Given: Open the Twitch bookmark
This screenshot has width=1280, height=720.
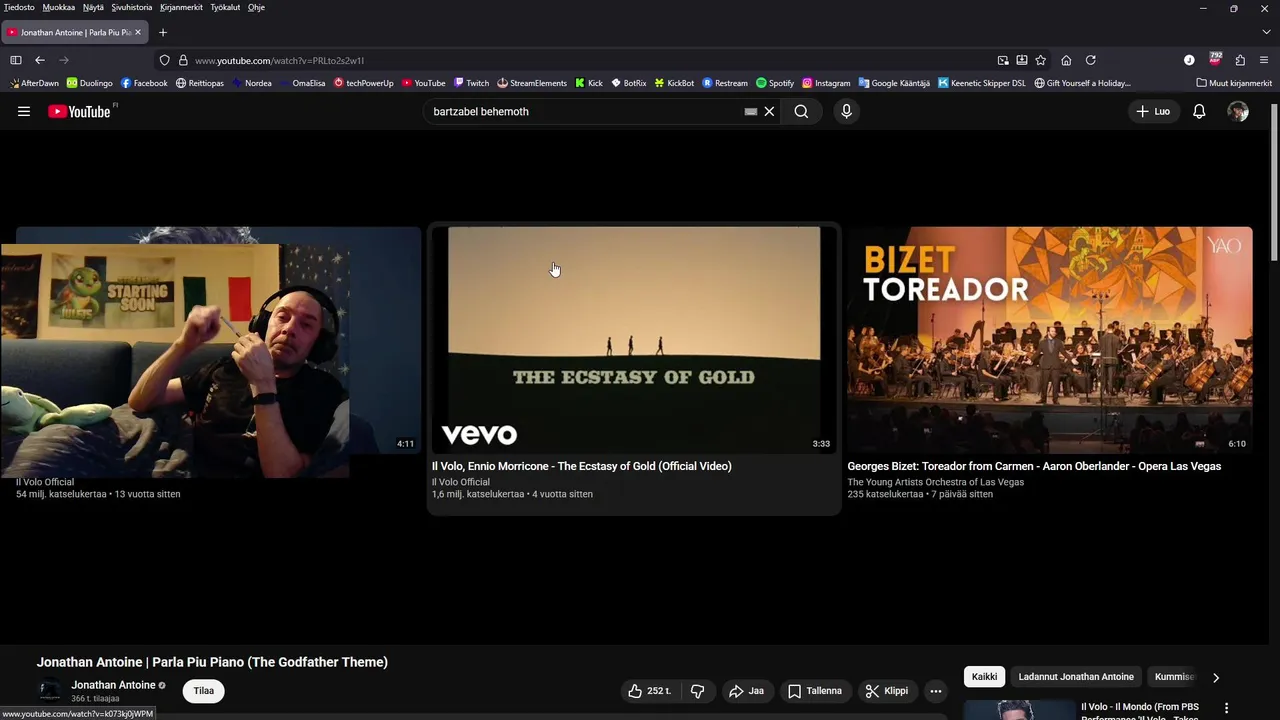Looking at the screenshot, I should pos(471,83).
